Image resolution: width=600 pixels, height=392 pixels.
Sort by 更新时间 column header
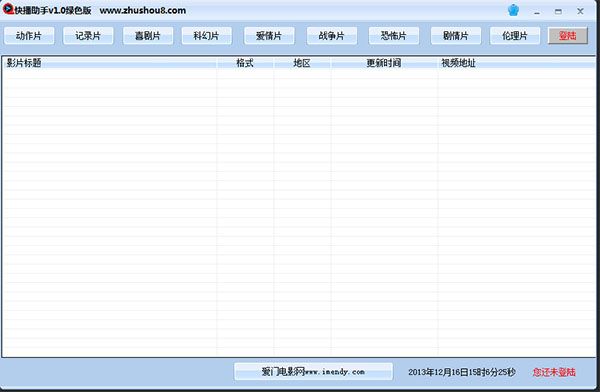coord(384,63)
